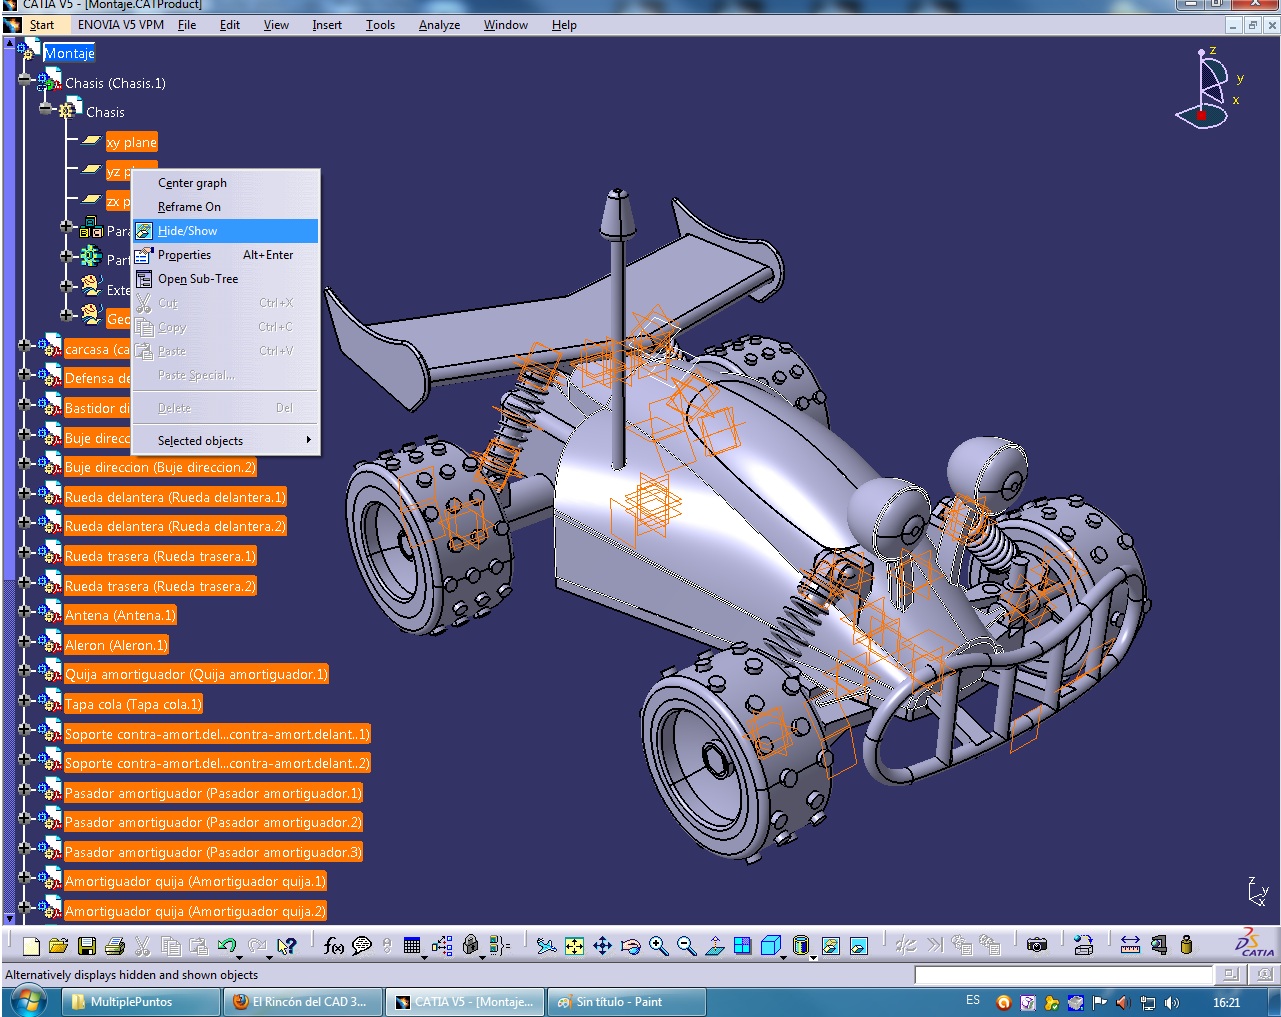The width and height of the screenshot is (1281, 1017).
Task: Expand the Tapa cola.1 node
Action: coord(24,700)
